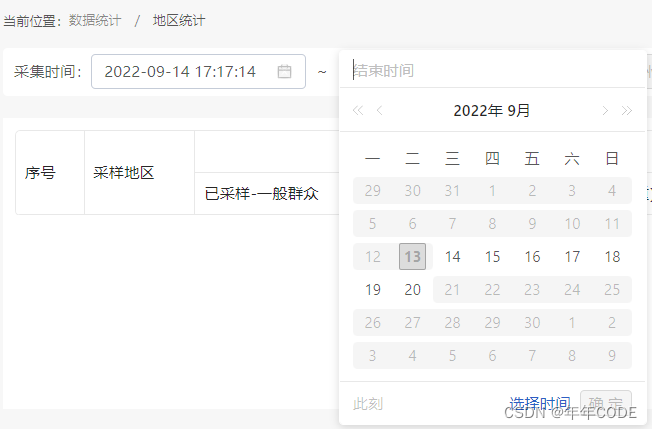This screenshot has width=652, height=429.
Task: Jump to next year with double-right arrow
Action: [x=627, y=111]
